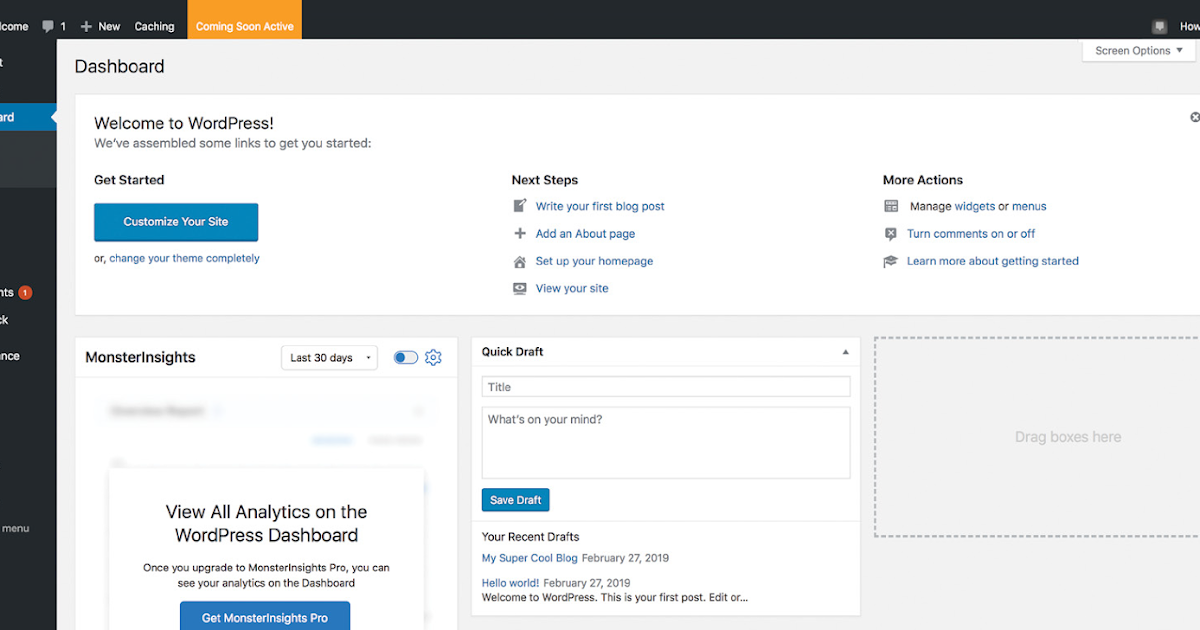Screen dimensions: 1200x630
Task: Open the Hello world! draft
Action: (x=510, y=583)
